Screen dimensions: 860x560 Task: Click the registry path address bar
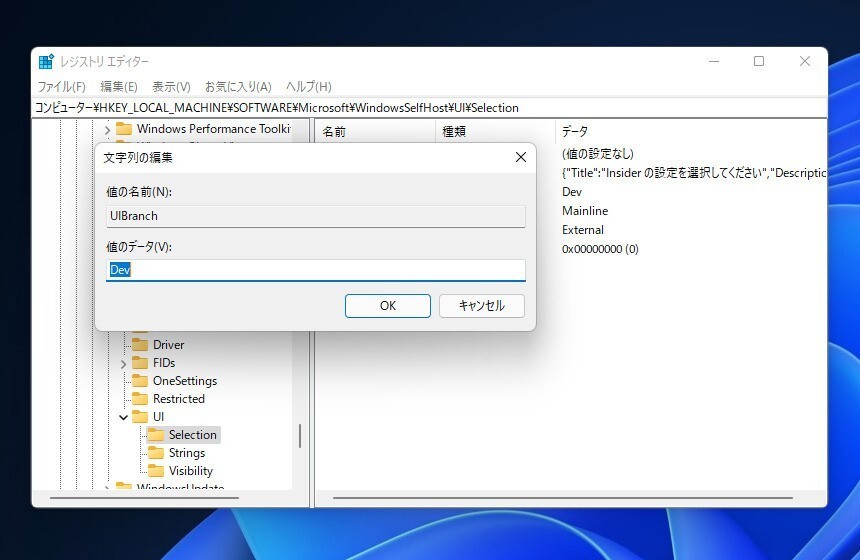(x=430, y=108)
